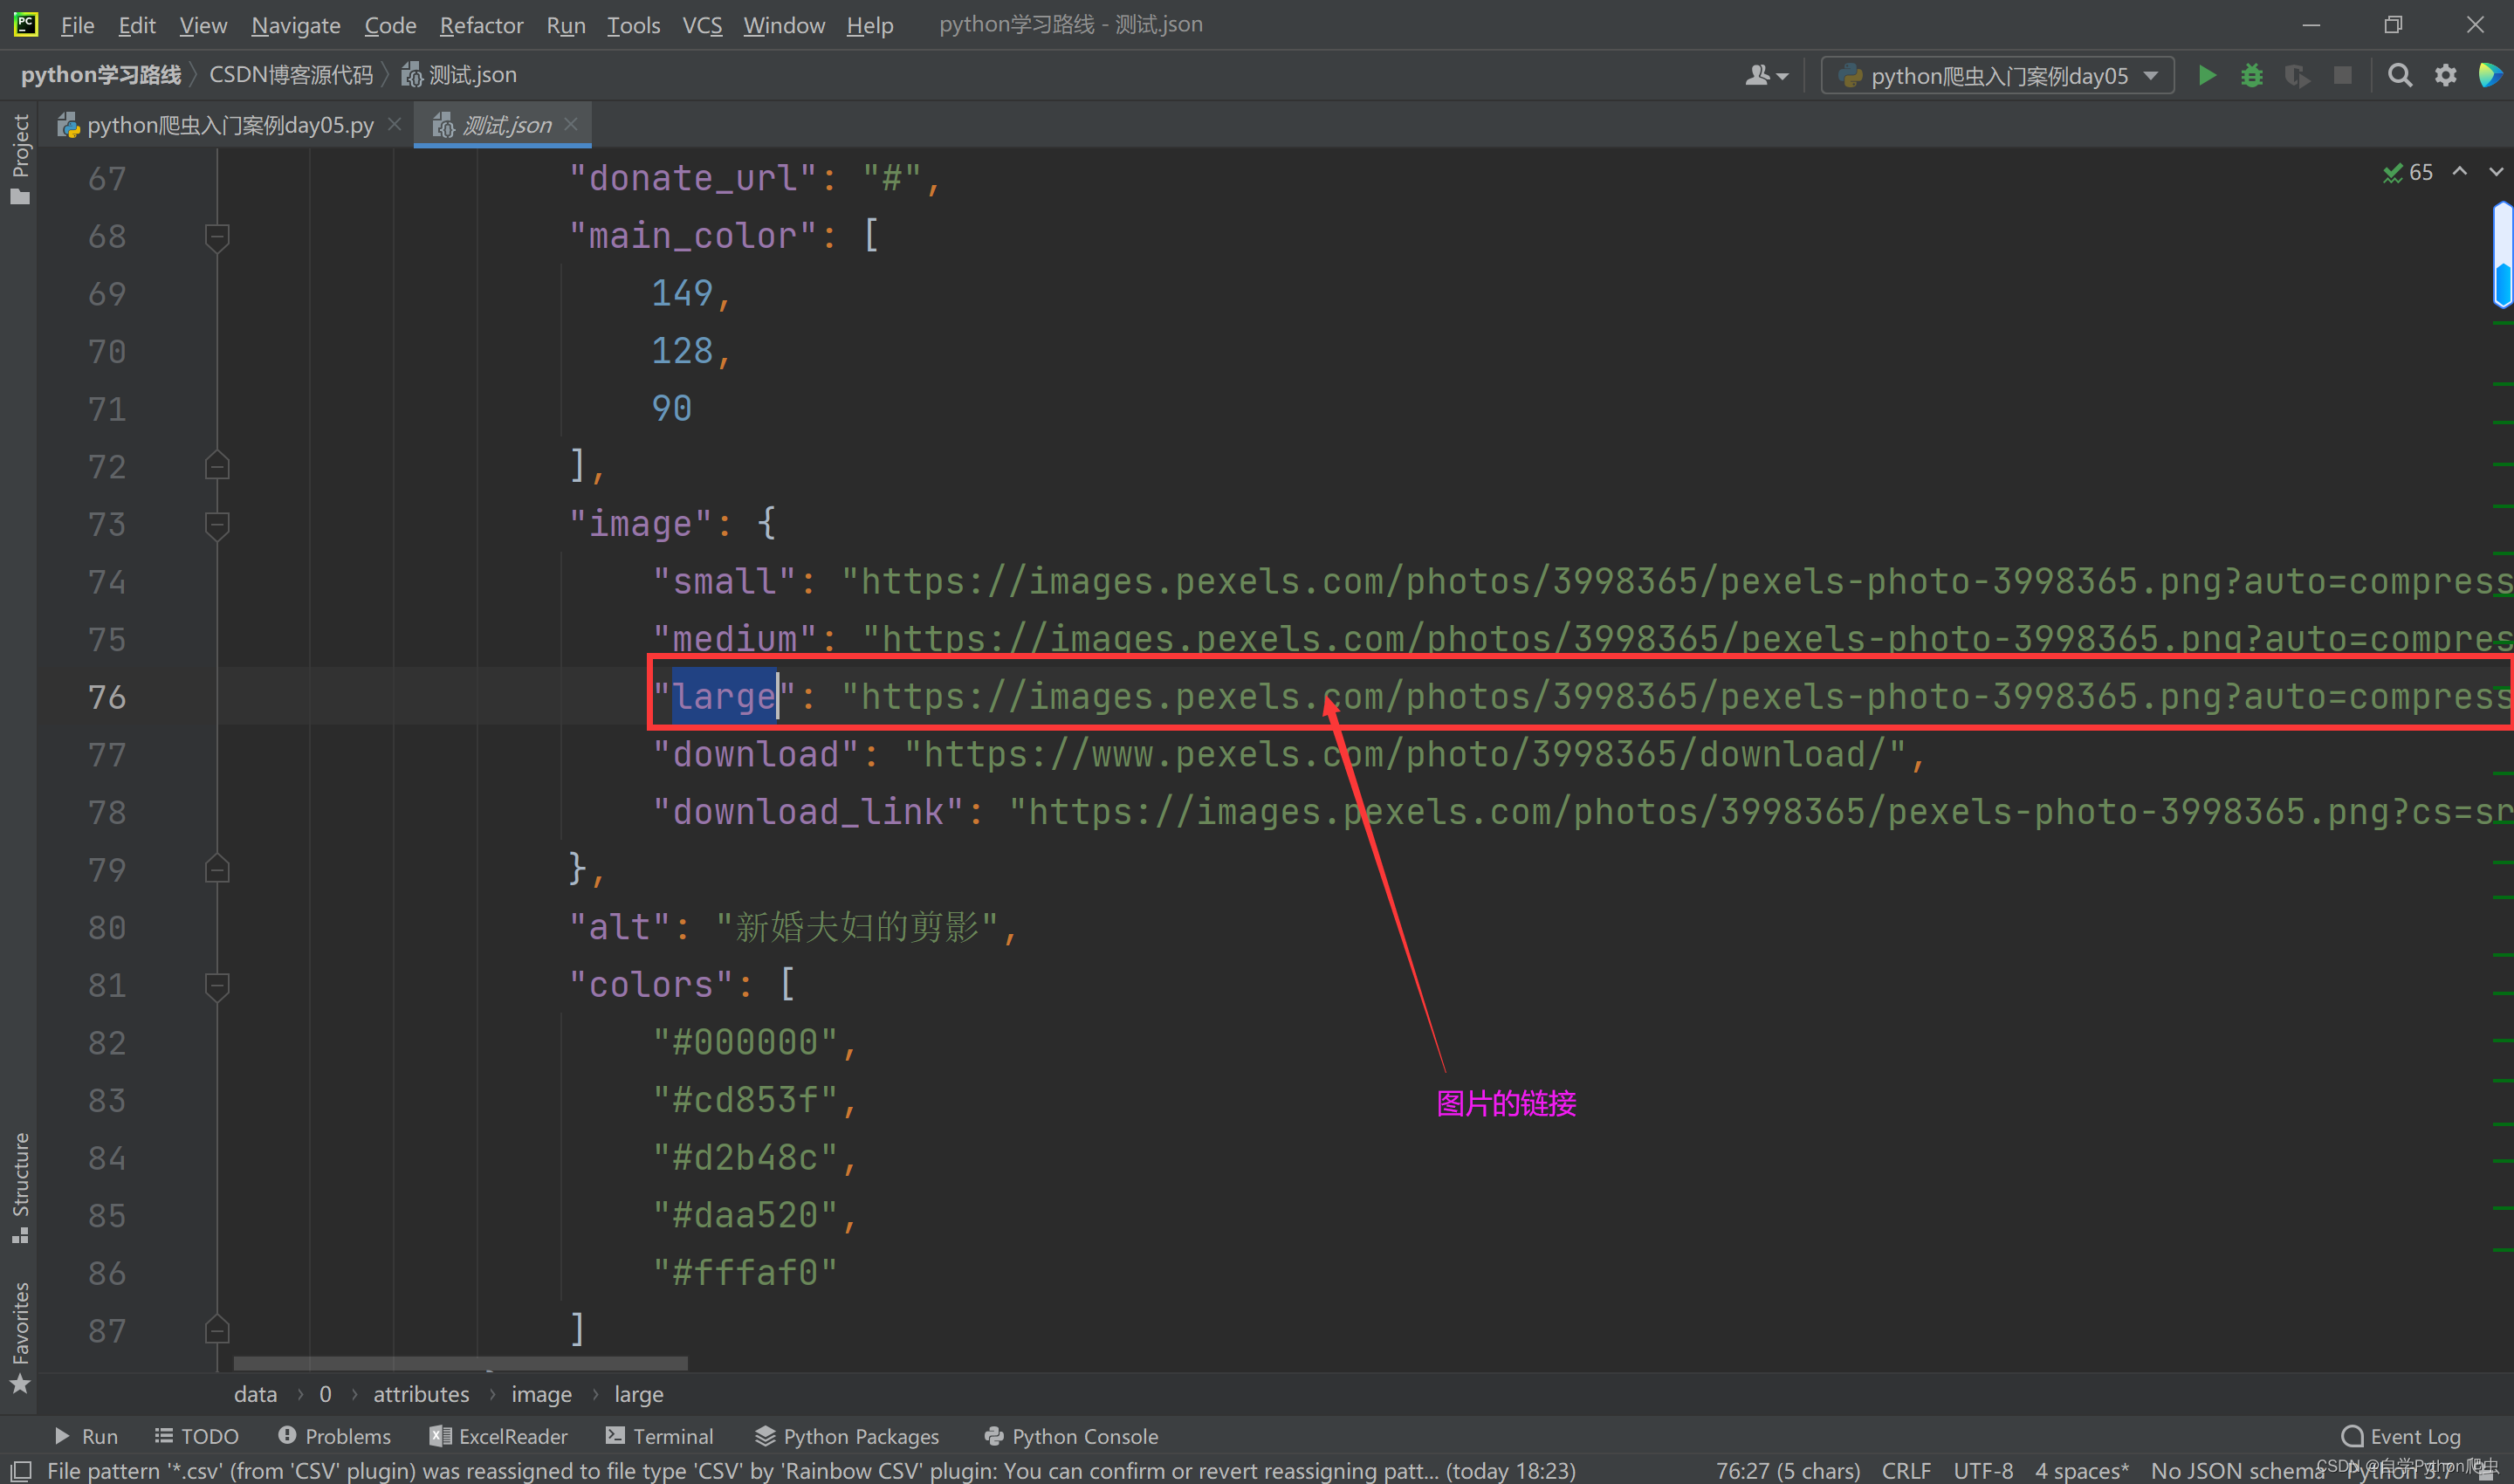
Task: Collapse the image object fold marker
Action: pos(217,525)
